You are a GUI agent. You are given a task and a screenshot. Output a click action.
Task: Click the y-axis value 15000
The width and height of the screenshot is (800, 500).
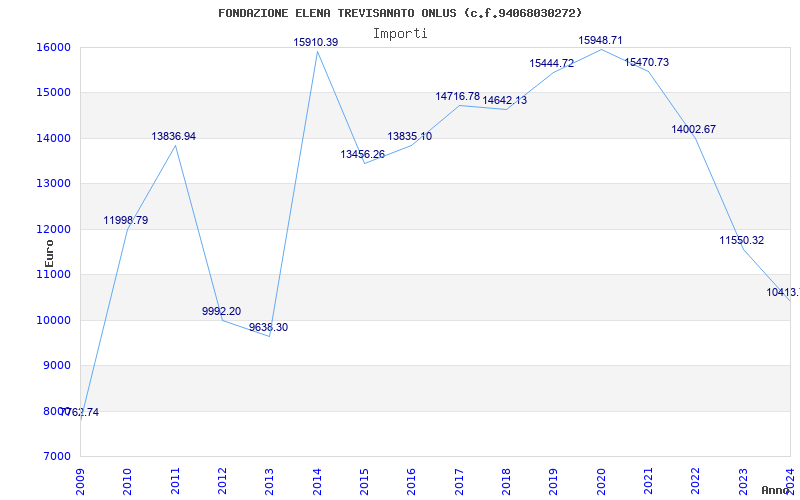click(x=53, y=92)
